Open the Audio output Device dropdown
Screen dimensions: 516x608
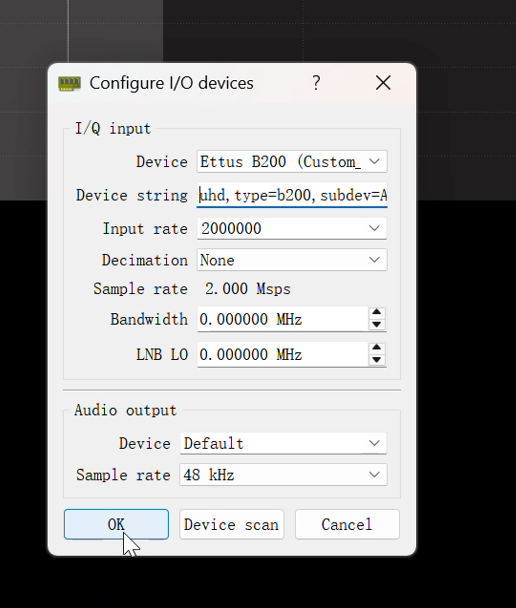point(283,443)
